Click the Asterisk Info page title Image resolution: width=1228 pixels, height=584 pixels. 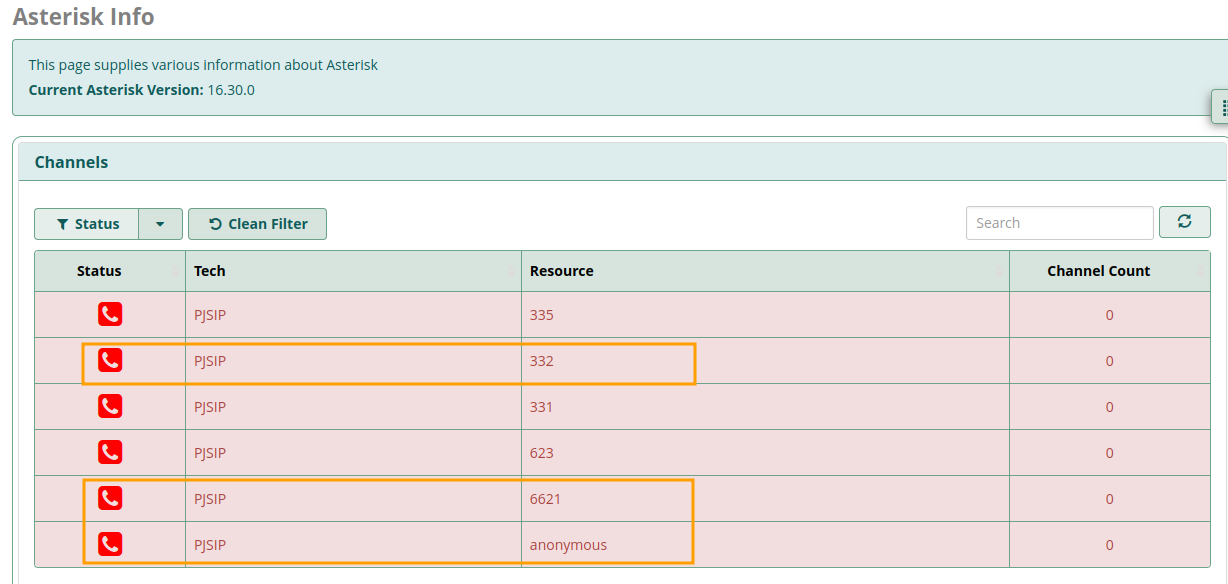pos(83,17)
